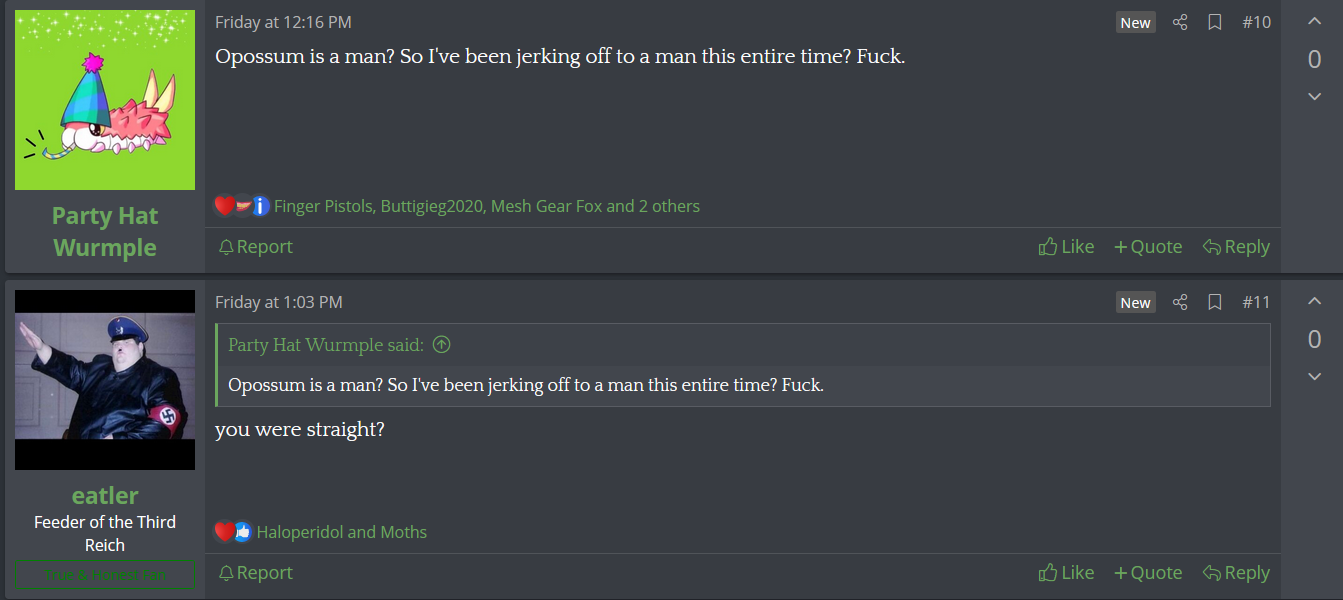
Task: Quote Party Hat Wurmple's post
Action: (1148, 247)
